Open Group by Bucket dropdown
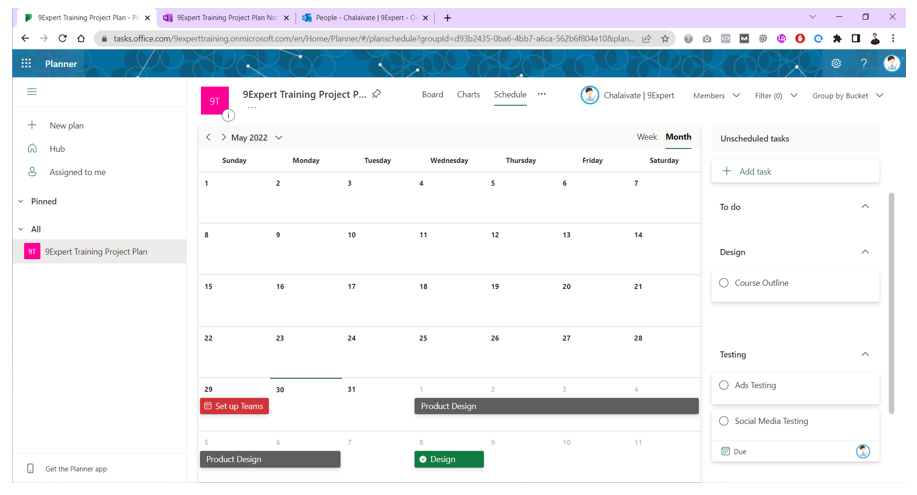Screen dimensions: 917x495 847,96
